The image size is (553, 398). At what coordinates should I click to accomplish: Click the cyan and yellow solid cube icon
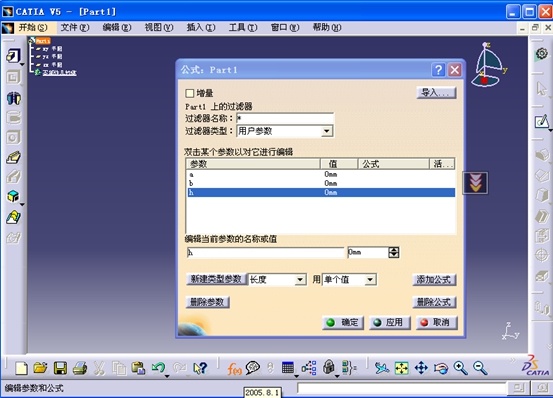pos(13,196)
